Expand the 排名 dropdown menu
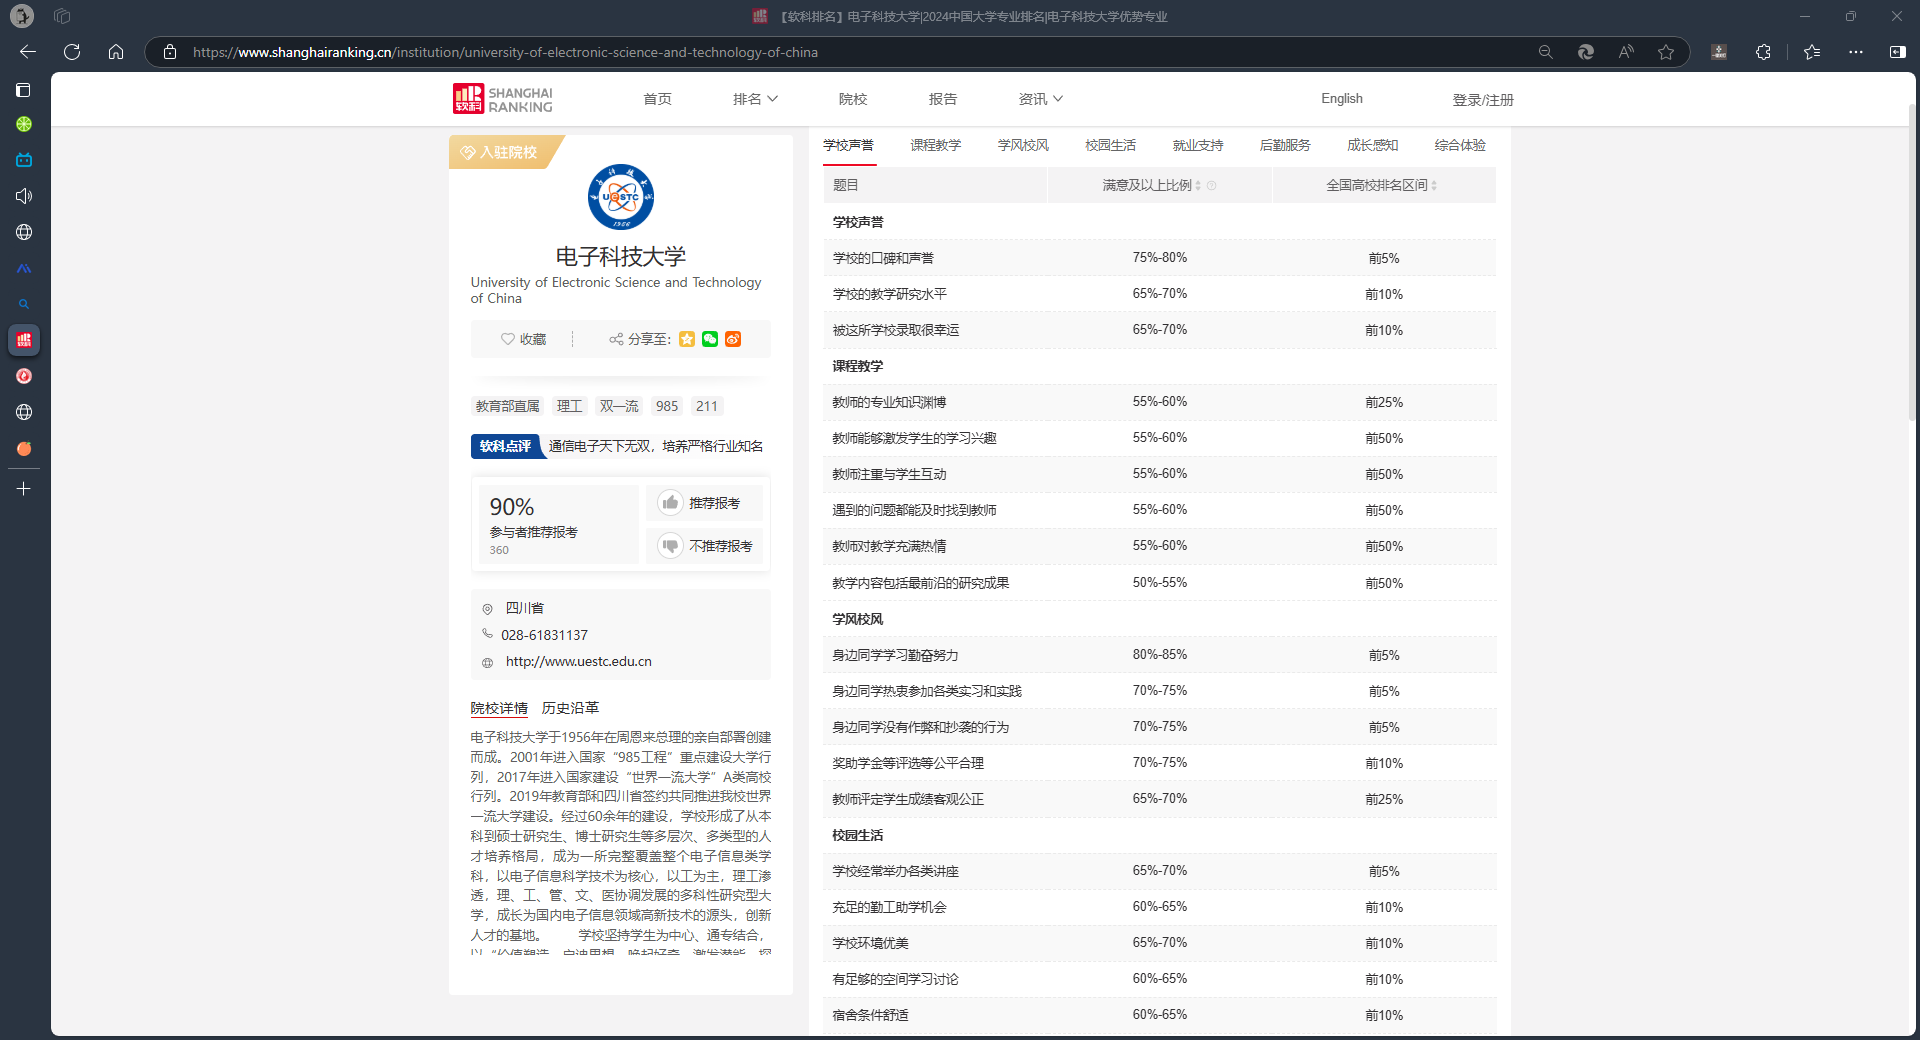The image size is (1920, 1040). [755, 99]
